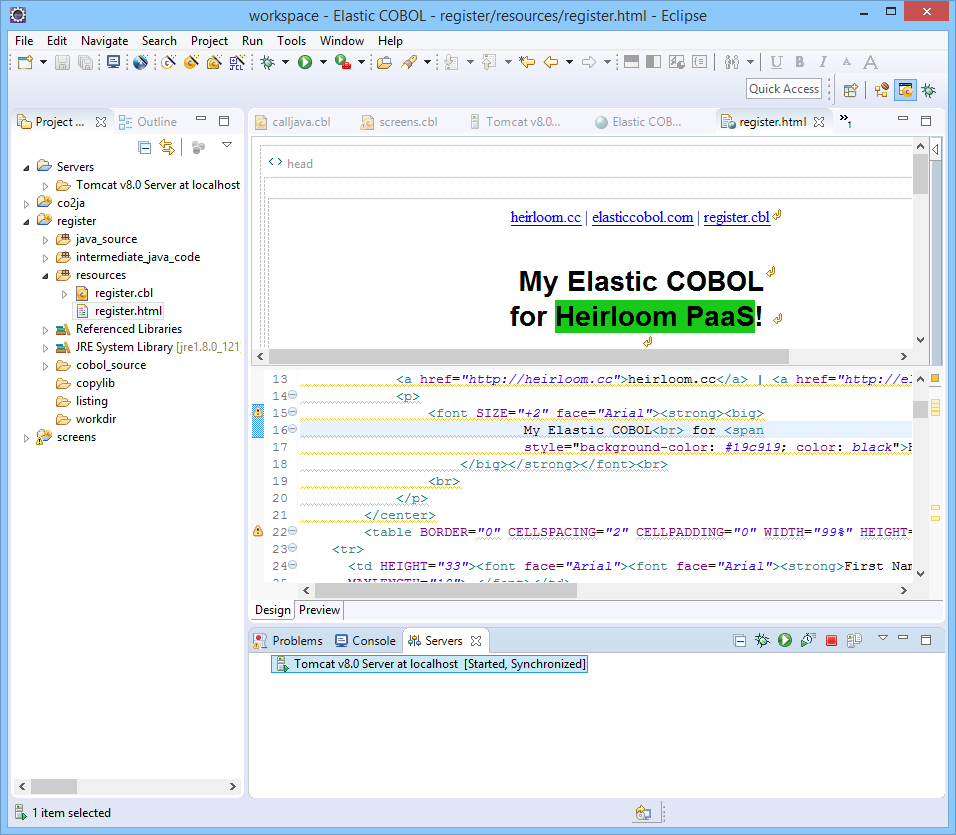Open the Run button dropdown arrow
The image size is (956, 835).
click(x=323, y=62)
